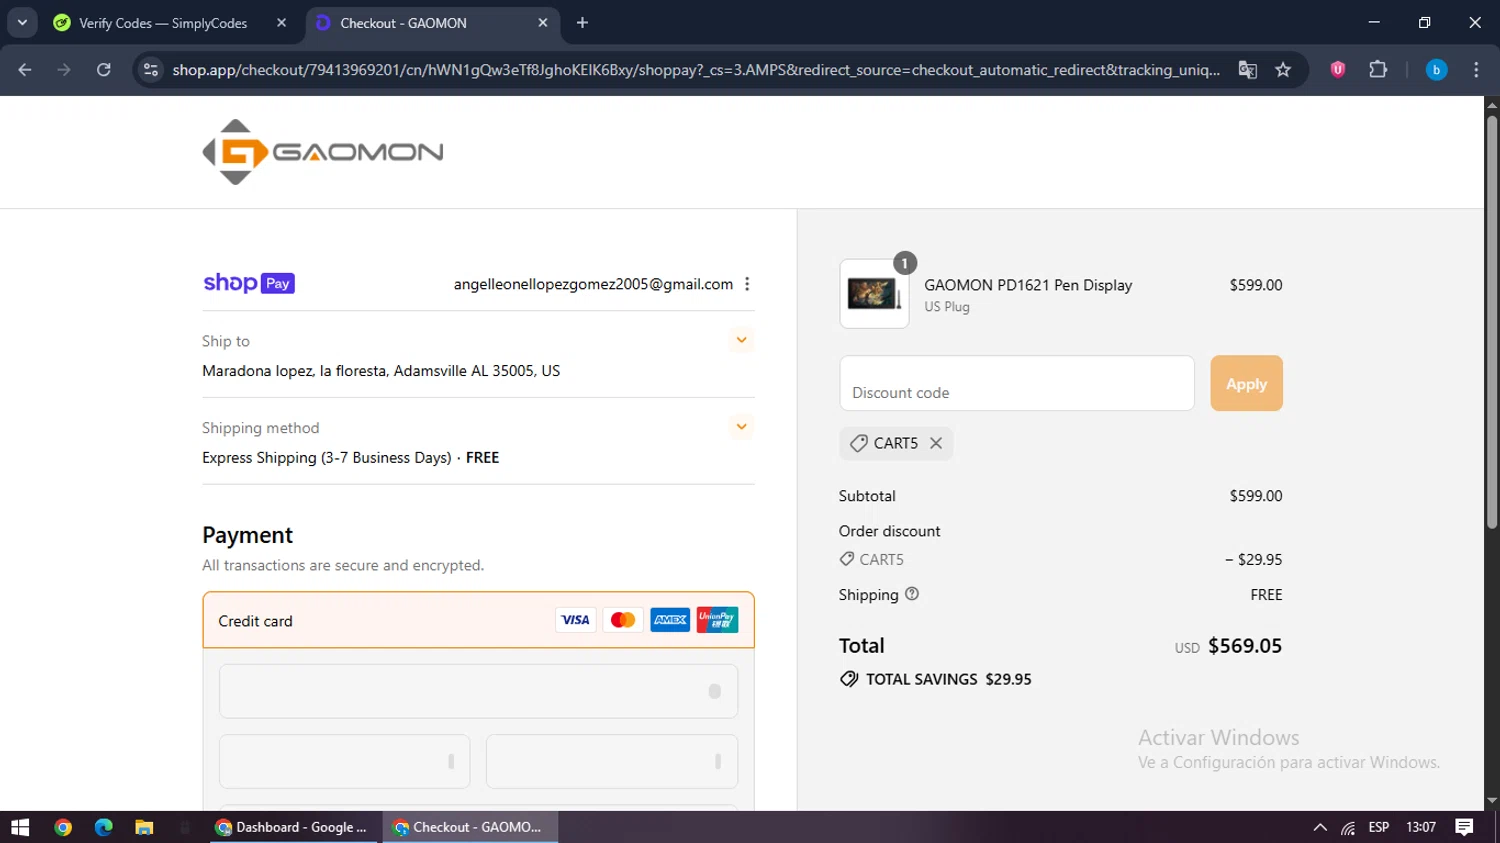The width and height of the screenshot is (1500, 843).
Task: Select the Credit card payment option
Action: pyautogui.click(x=478, y=620)
